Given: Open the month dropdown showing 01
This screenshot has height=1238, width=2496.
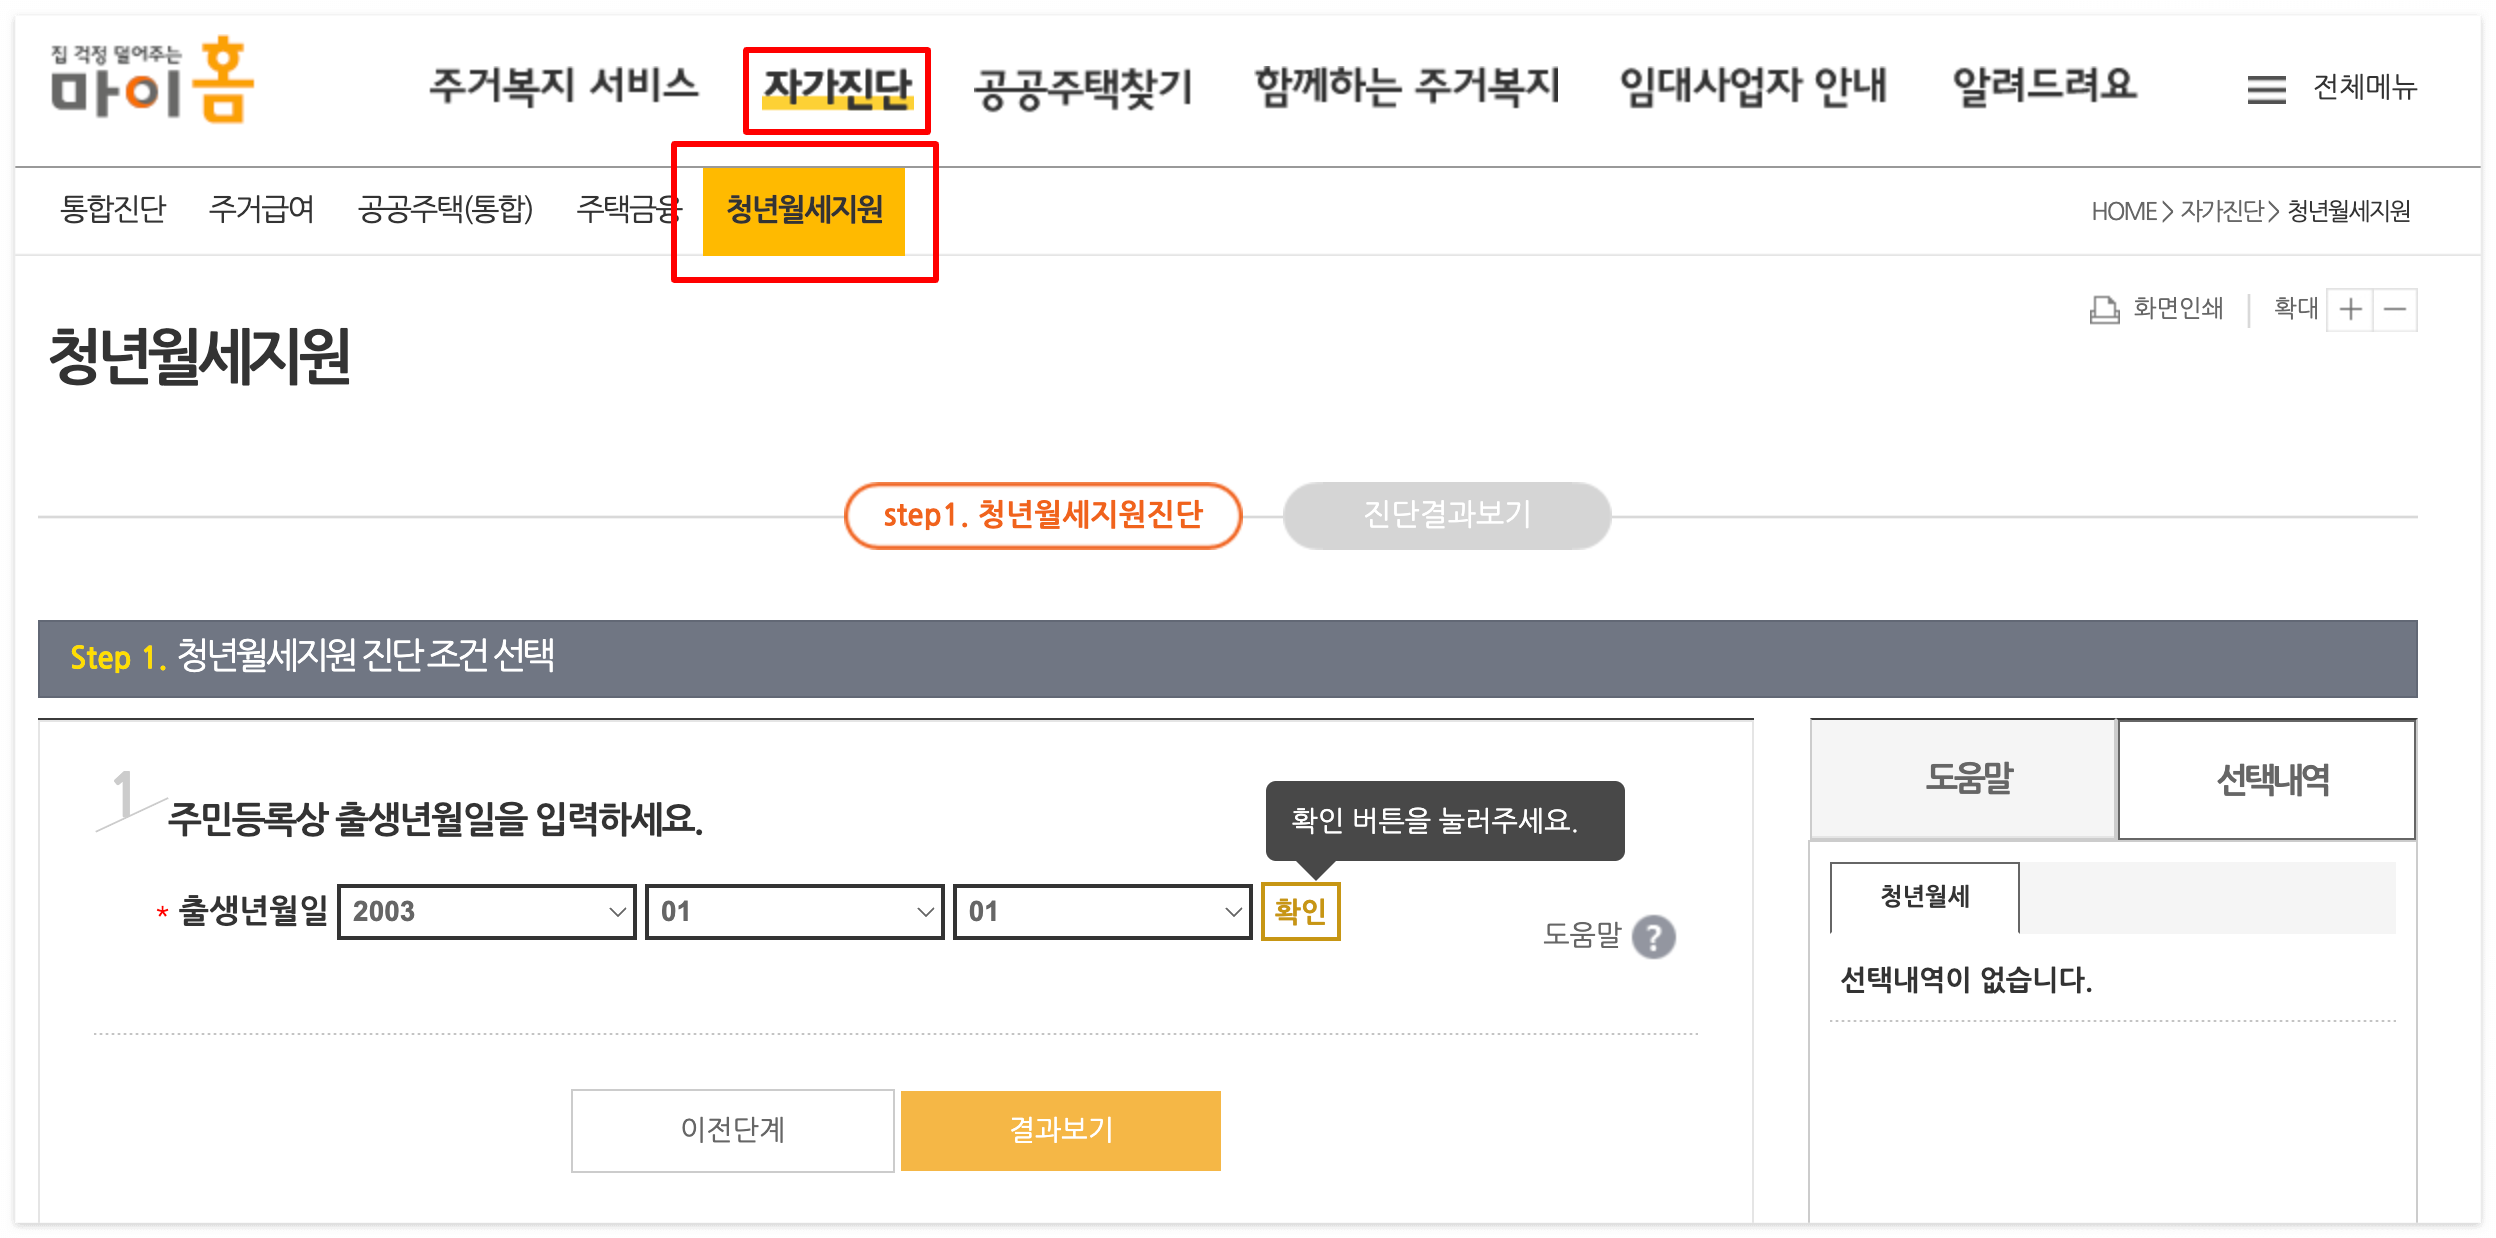Looking at the screenshot, I should pos(795,911).
